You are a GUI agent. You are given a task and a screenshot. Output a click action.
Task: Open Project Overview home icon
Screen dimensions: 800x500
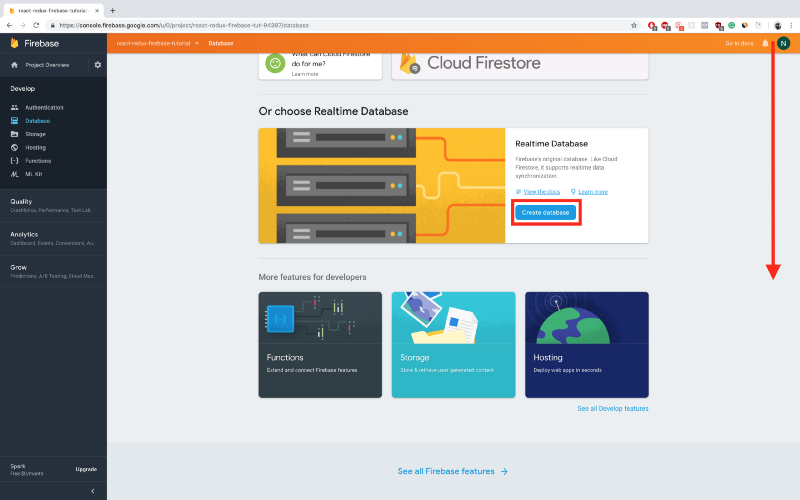coord(14,65)
